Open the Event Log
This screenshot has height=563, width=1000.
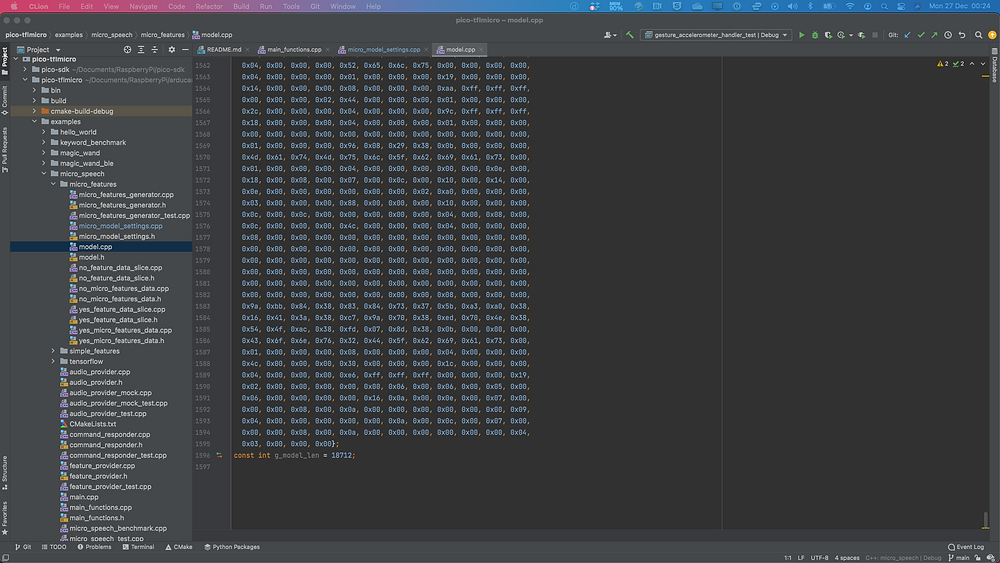click(x=966, y=547)
